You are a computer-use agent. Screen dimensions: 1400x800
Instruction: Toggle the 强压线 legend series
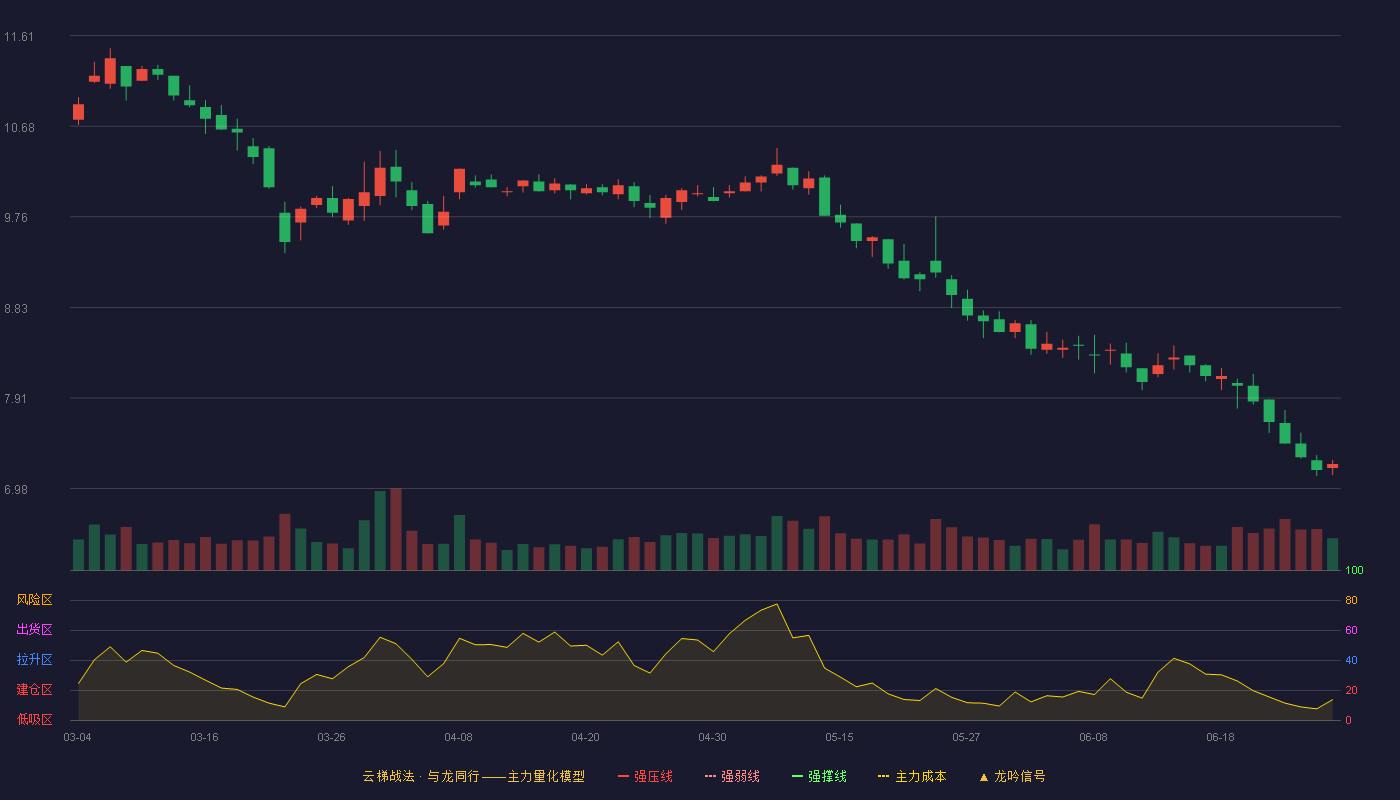click(x=645, y=776)
